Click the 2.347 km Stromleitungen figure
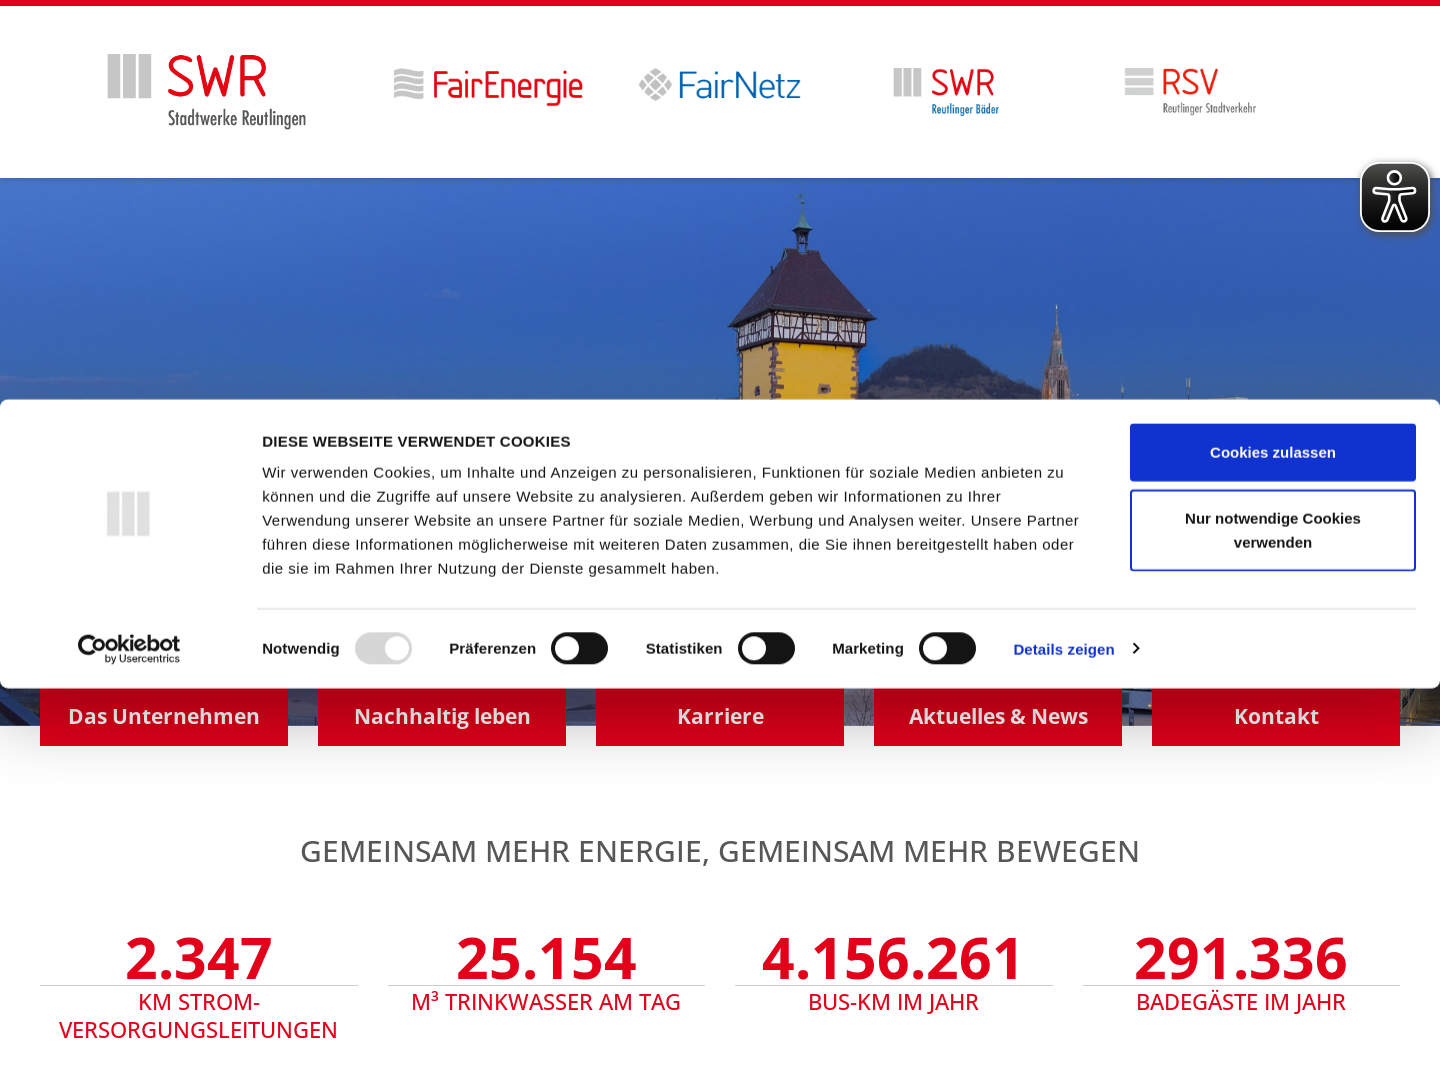Viewport: 1440px width, 1080px height. click(199, 958)
